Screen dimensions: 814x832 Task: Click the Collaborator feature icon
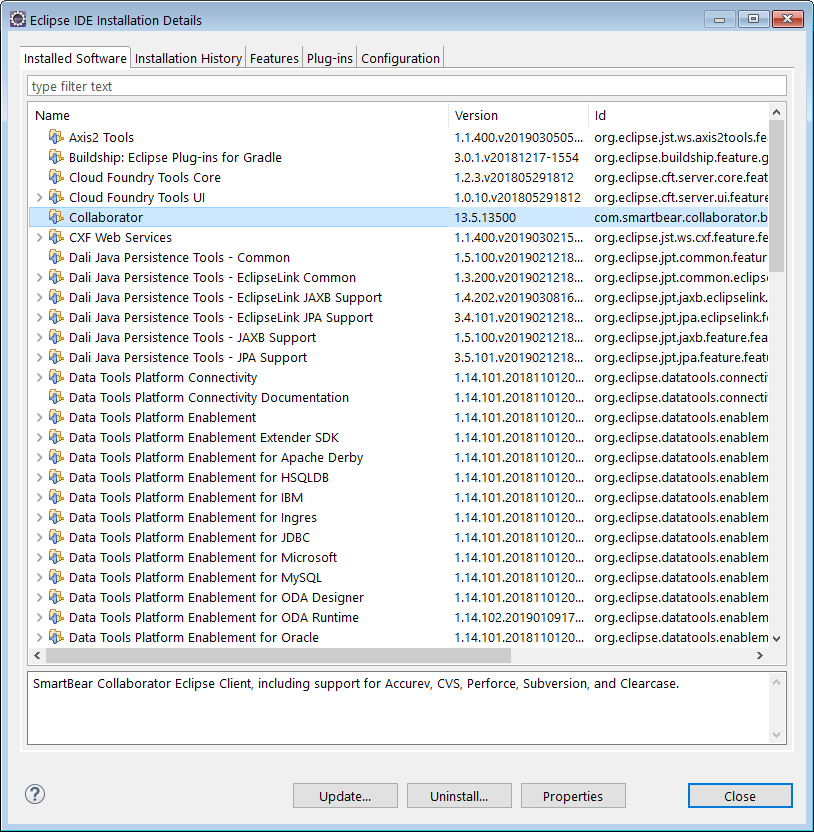click(56, 217)
